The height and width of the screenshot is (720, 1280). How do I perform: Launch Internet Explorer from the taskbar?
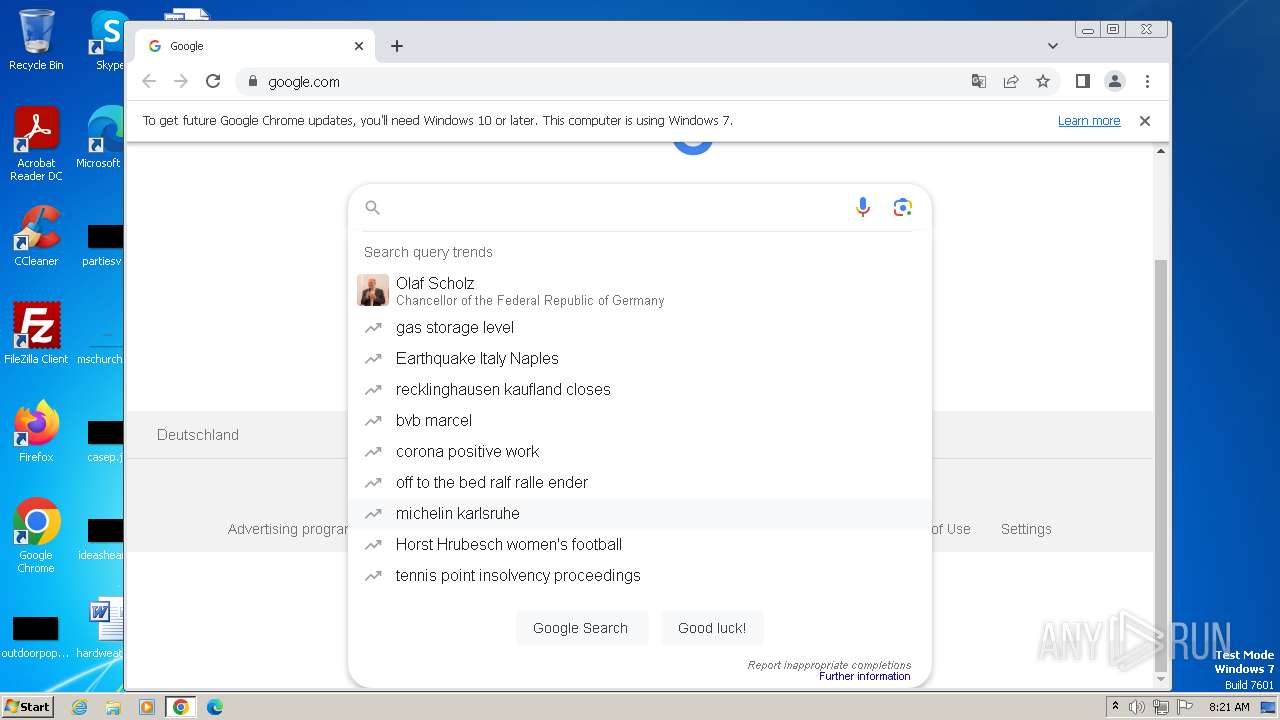click(80, 707)
